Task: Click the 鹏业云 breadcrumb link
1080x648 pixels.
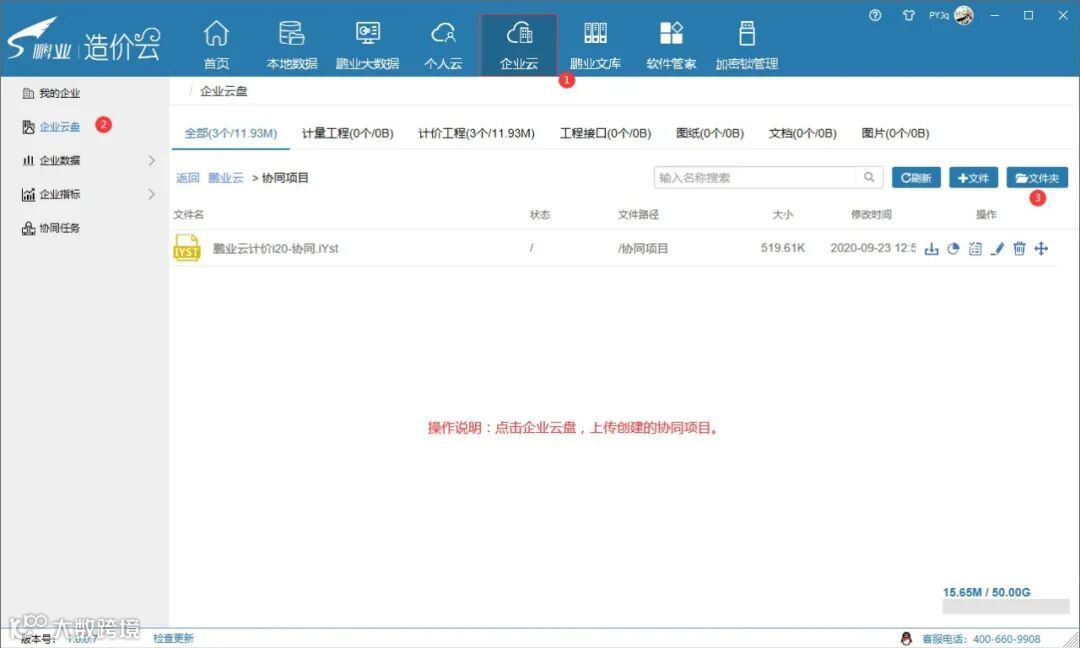Action: pyautogui.click(x=226, y=178)
